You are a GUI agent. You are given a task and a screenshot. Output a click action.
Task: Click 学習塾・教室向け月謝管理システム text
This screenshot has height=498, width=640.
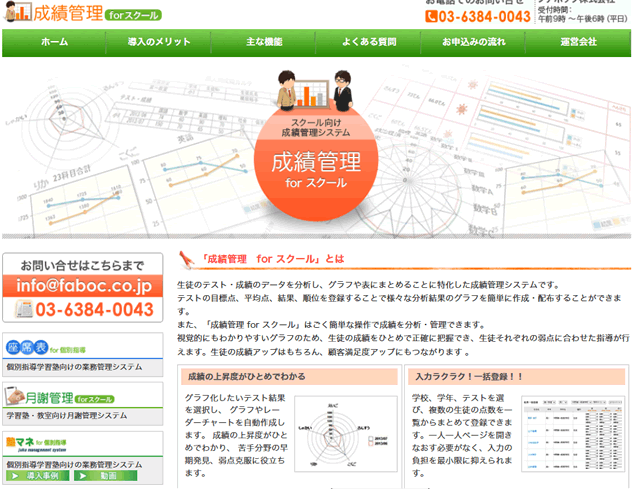pos(67,416)
